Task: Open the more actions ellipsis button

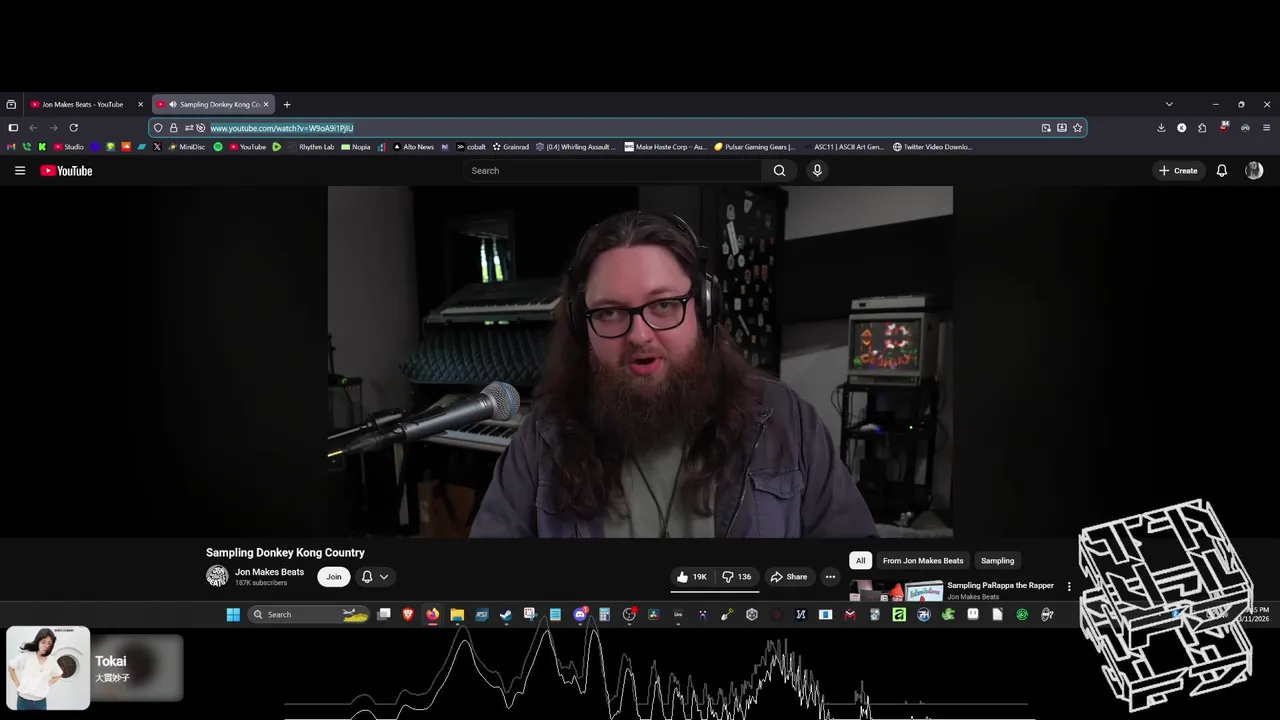Action: pos(830,577)
